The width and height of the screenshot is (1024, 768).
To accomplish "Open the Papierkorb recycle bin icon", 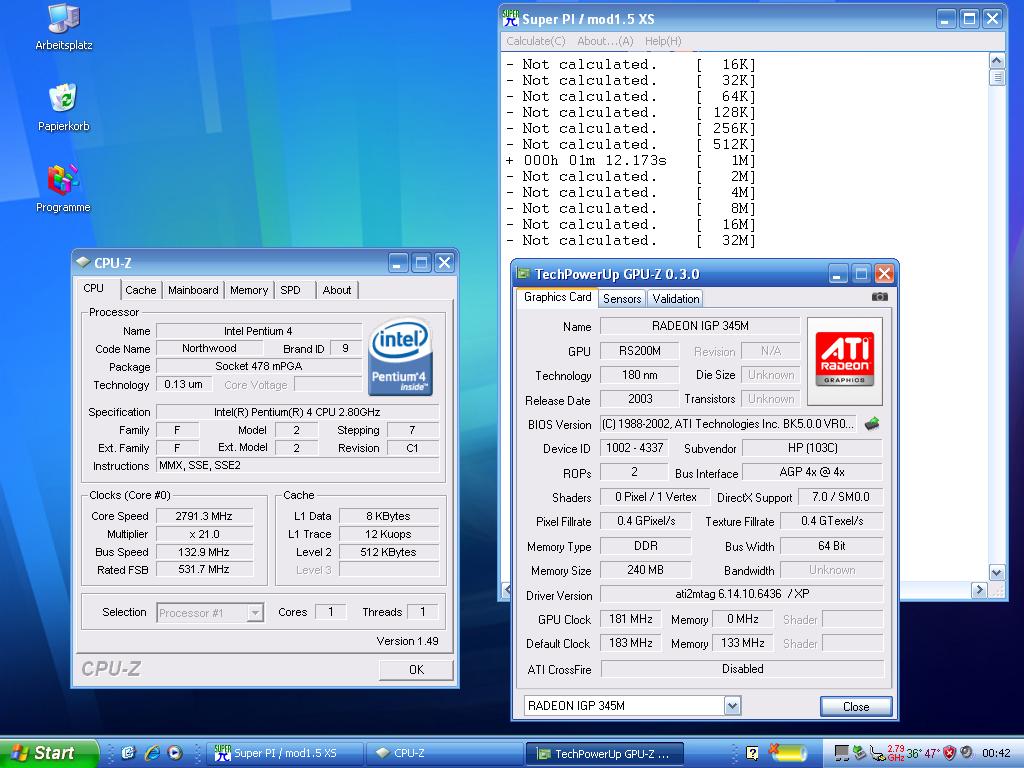I will point(63,99).
